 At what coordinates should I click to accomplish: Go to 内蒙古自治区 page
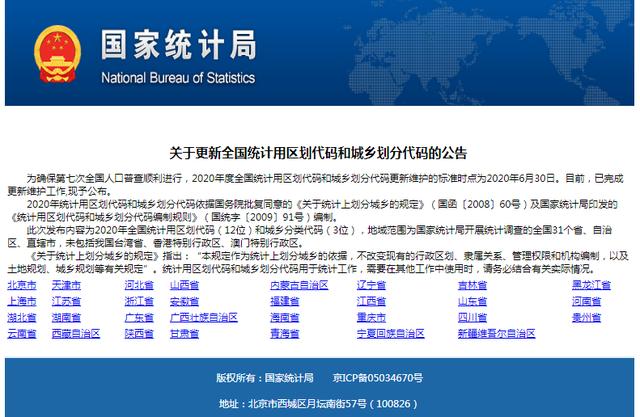pos(299,285)
